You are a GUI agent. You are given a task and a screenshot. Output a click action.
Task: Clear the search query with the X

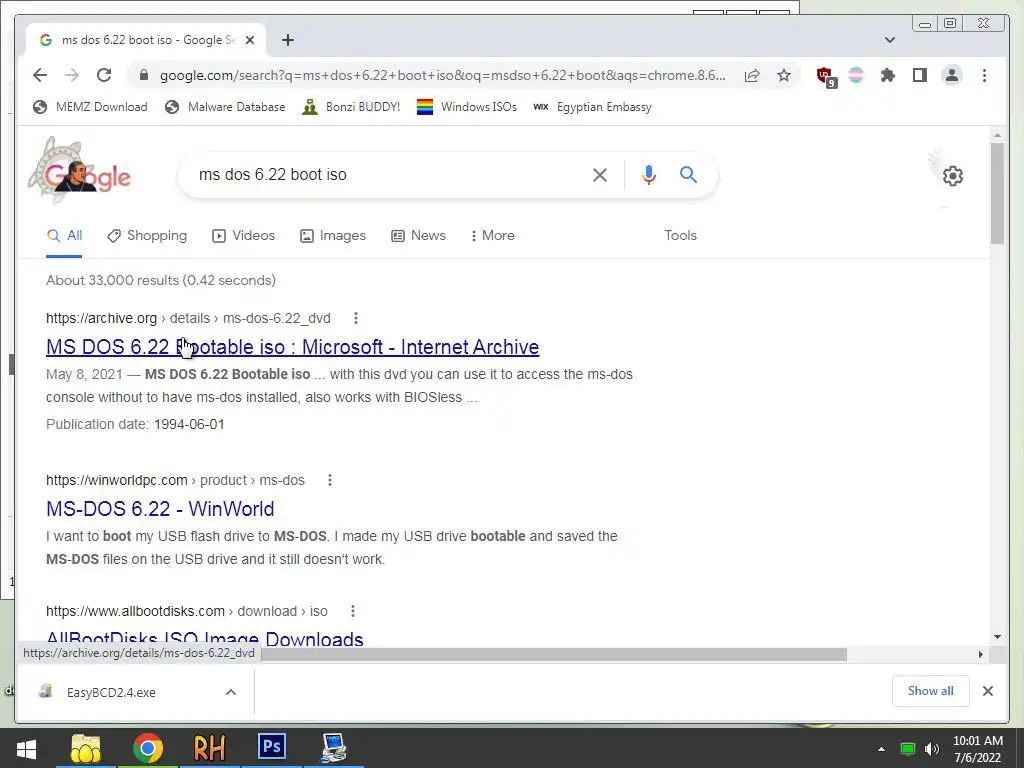pyautogui.click(x=600, y=174)
